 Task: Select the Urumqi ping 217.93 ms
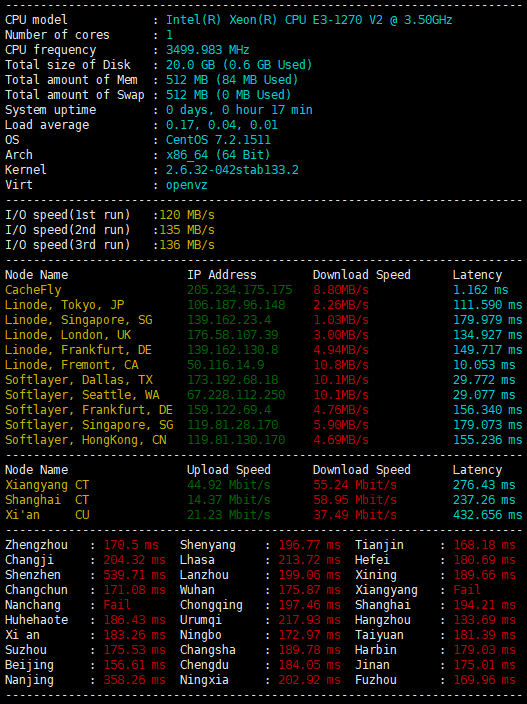(309, 620)
